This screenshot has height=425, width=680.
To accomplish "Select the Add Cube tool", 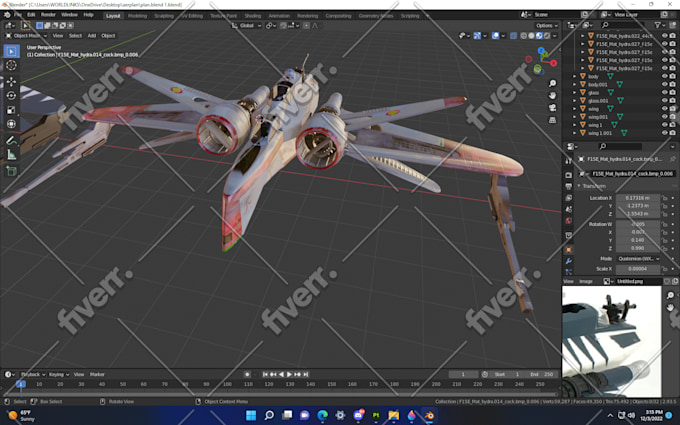I will 12,171.
